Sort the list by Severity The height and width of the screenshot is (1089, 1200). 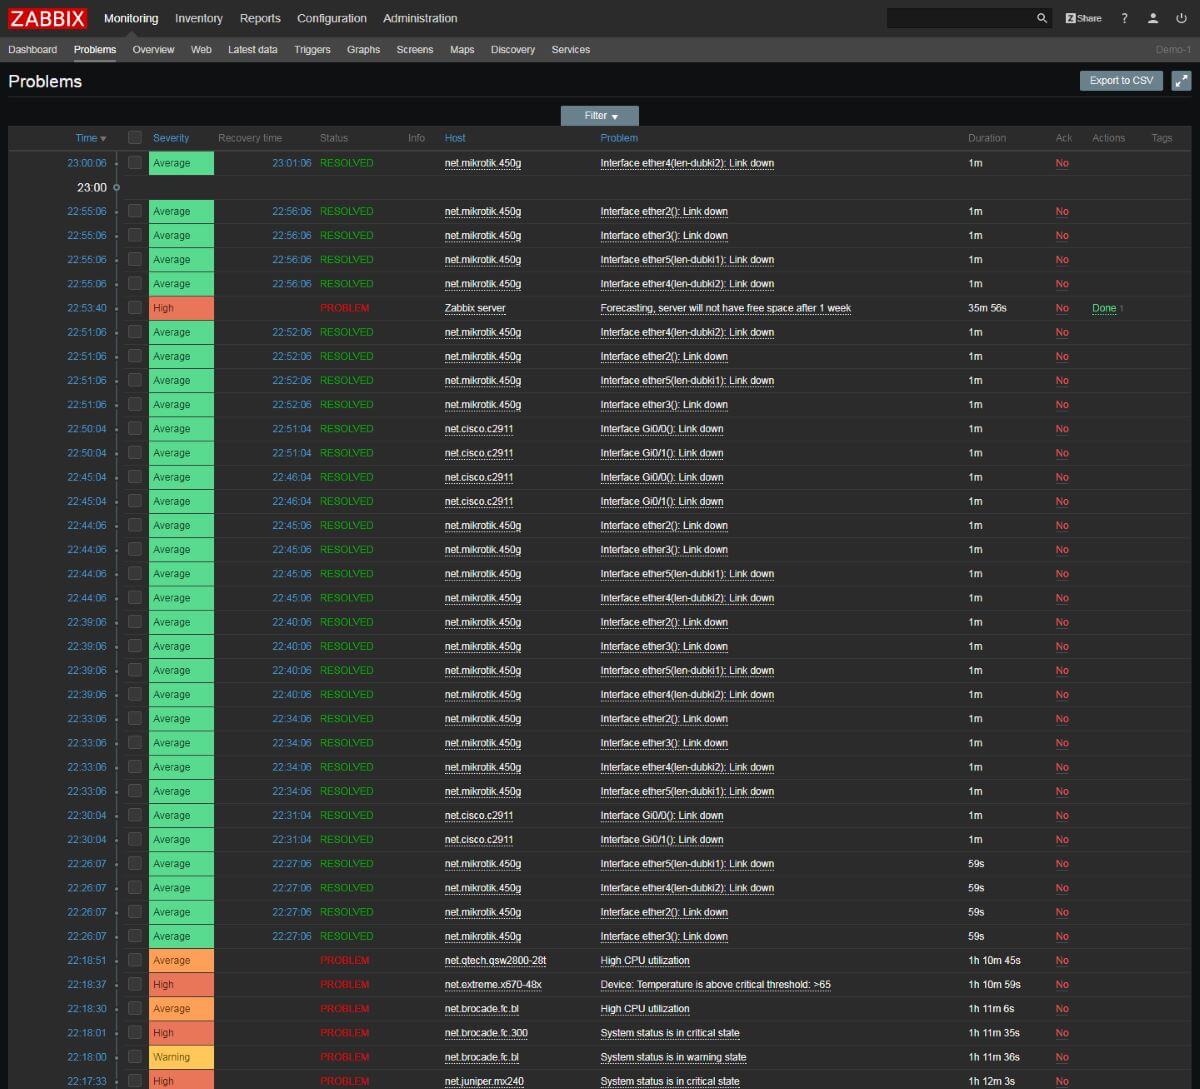click(x=172, y=138)
